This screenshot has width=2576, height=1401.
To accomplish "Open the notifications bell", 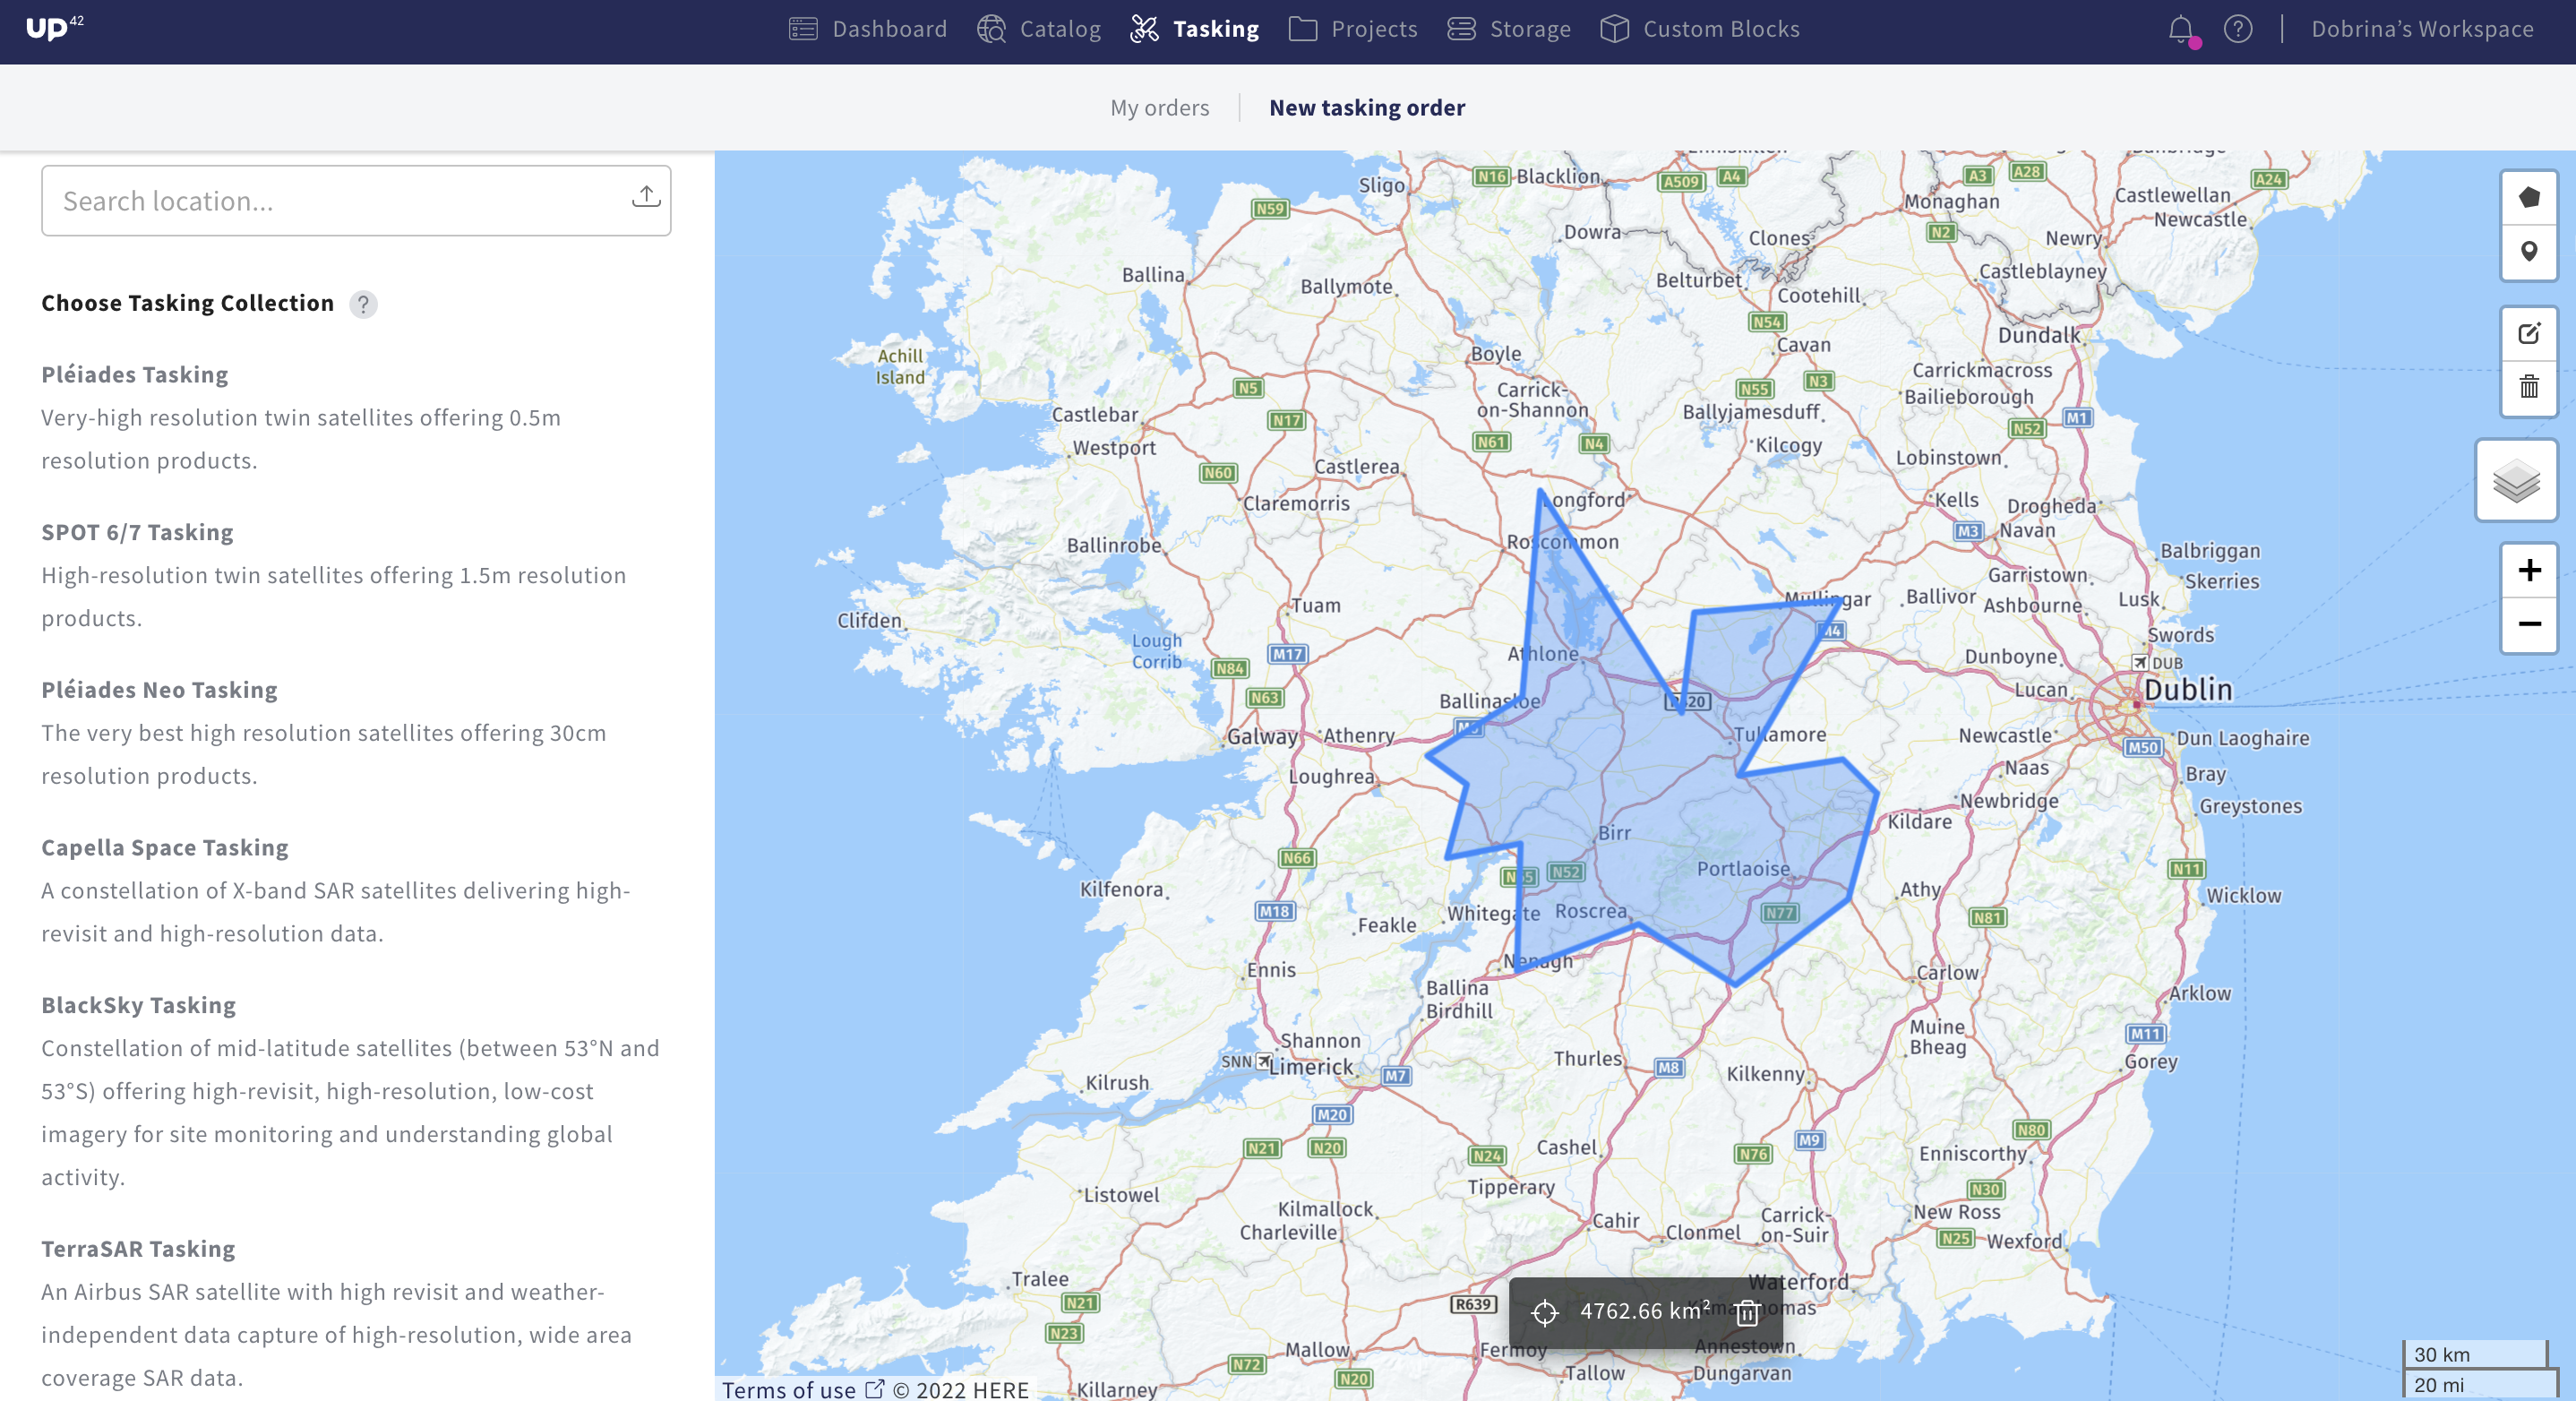I will click(2181, 29).
